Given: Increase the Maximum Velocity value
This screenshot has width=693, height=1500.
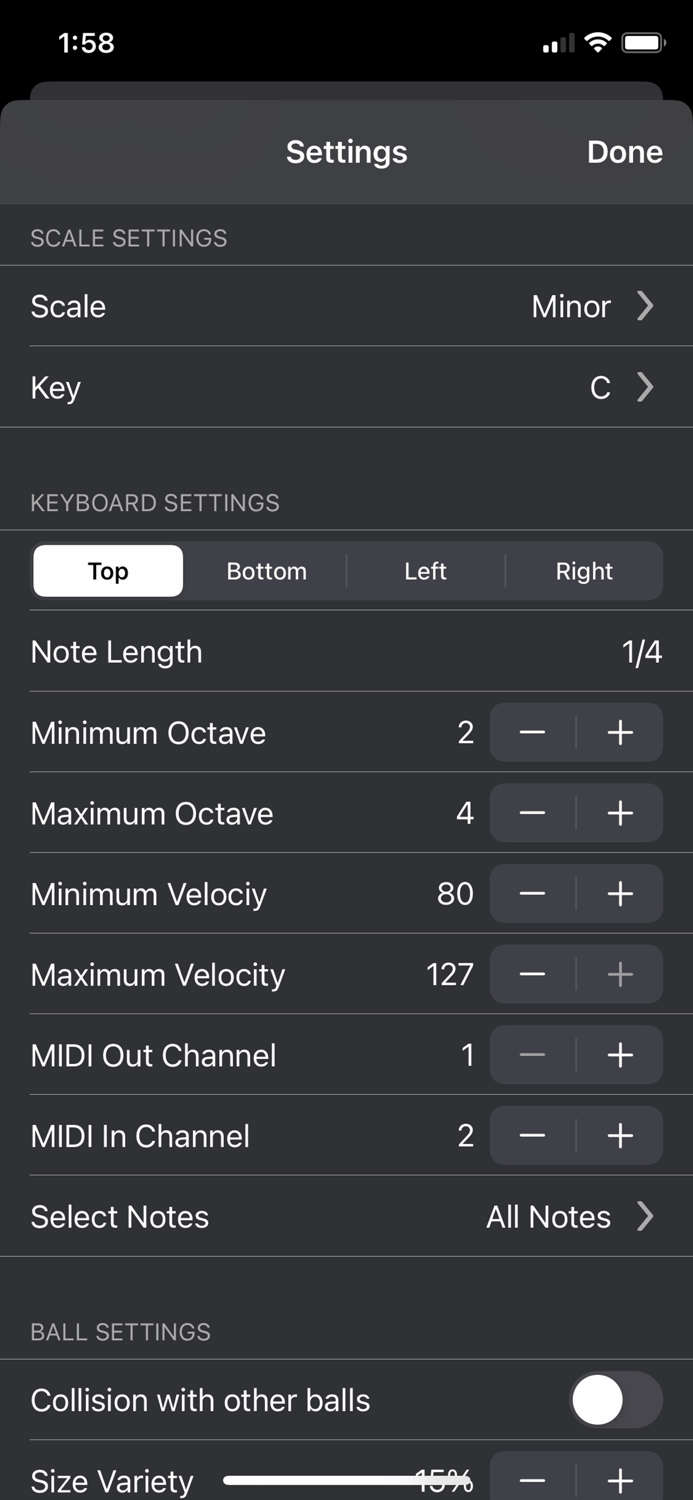Looking at the screenshot, I should (x=619, y=974).
